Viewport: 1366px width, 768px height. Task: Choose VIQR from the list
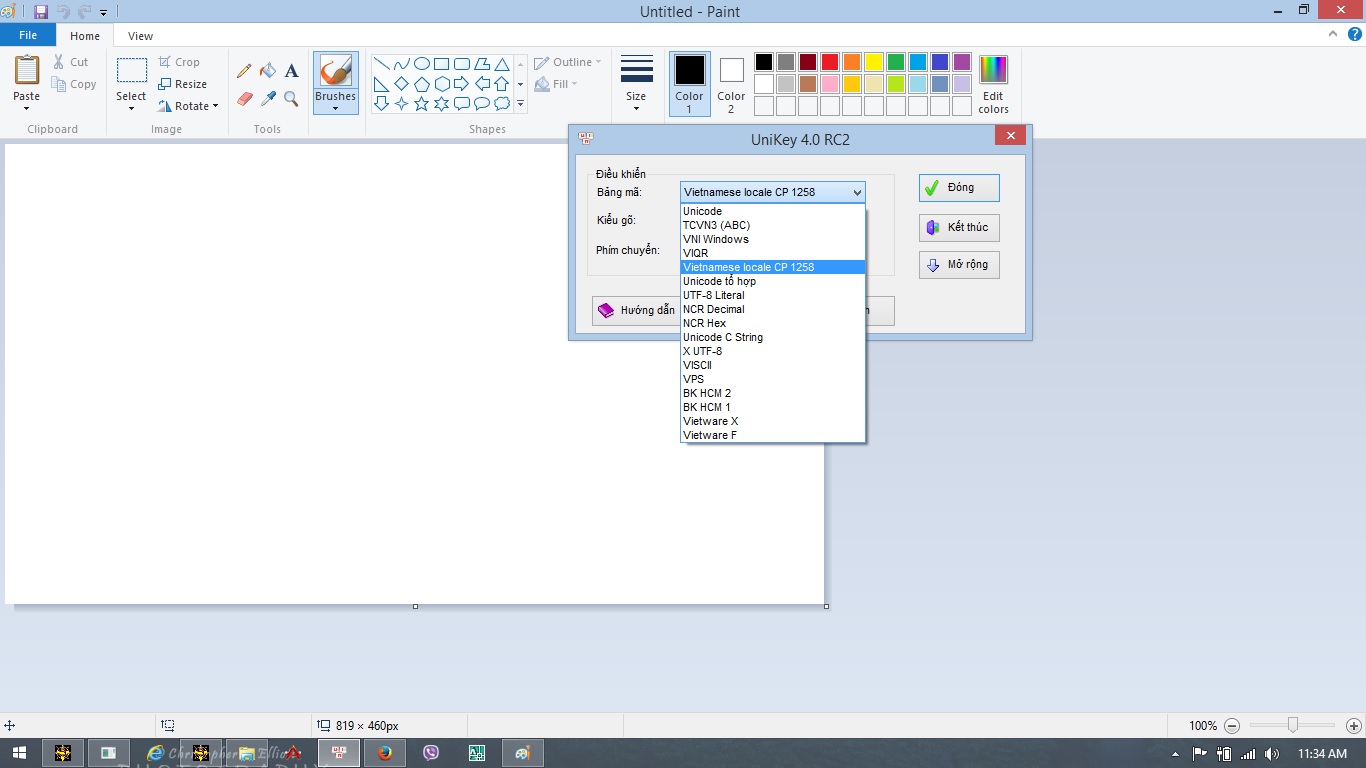tap(772, 253)
